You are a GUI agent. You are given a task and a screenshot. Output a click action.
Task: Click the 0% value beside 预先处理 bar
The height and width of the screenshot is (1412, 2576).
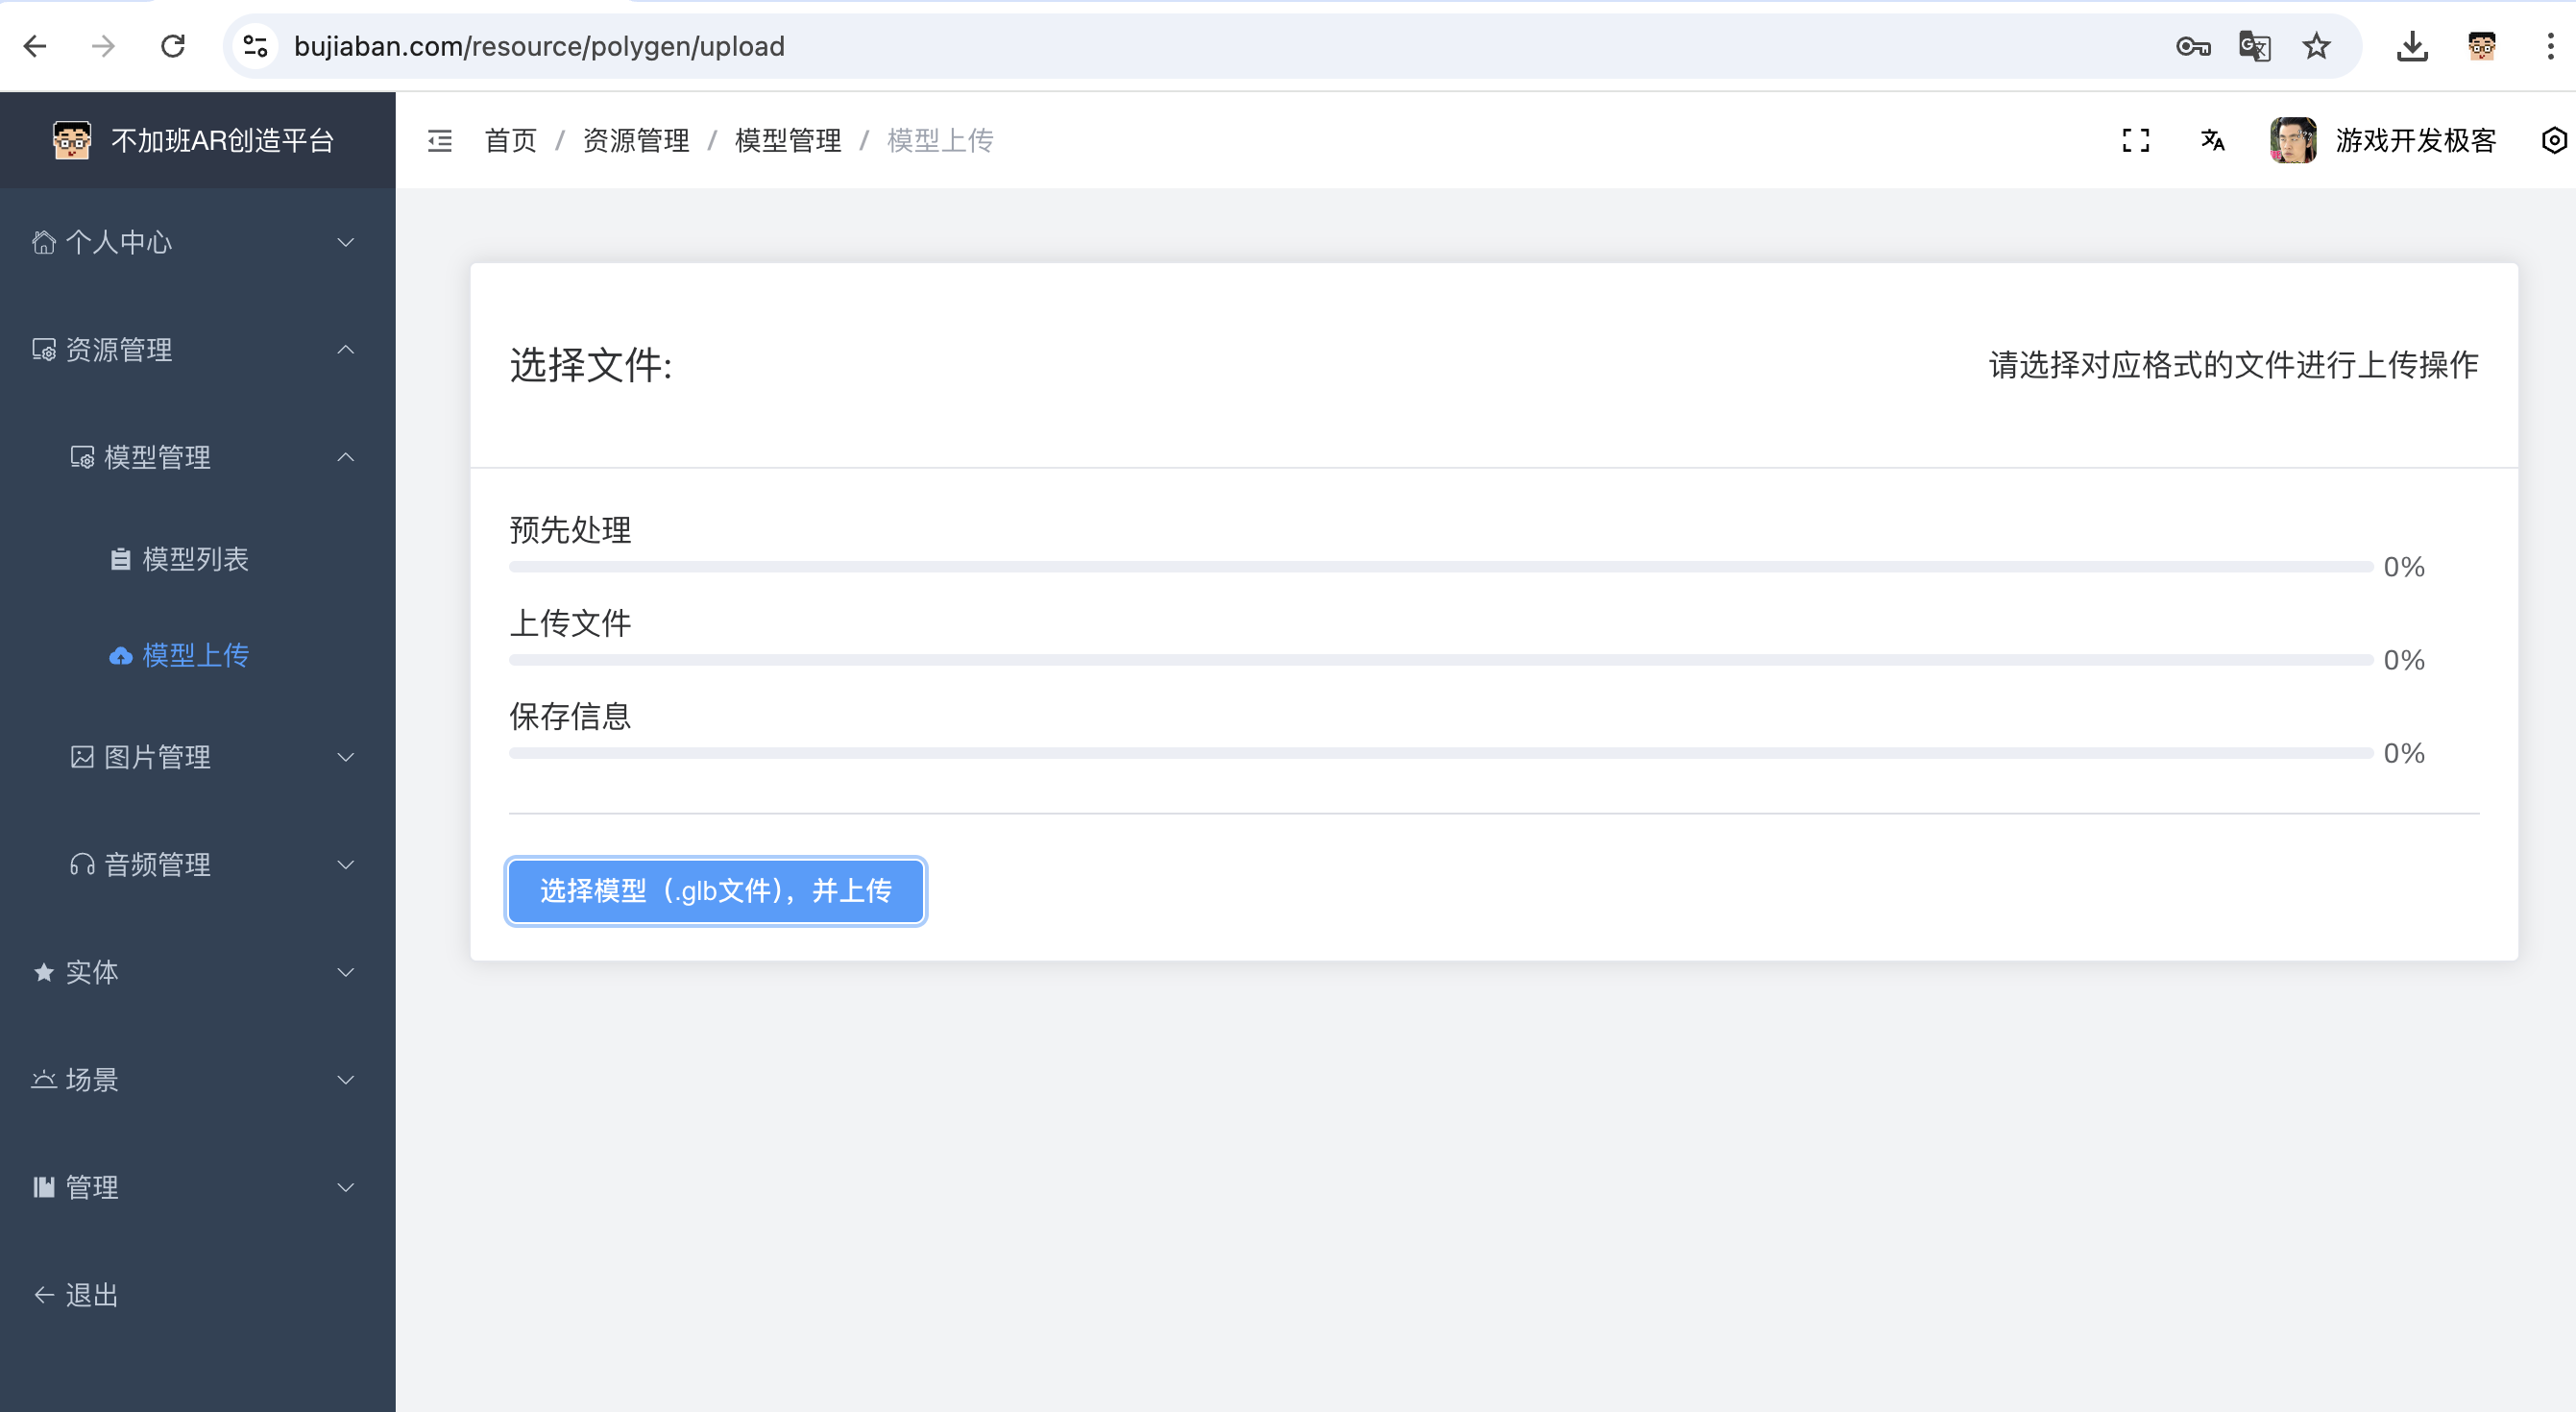pos(2404,567)
